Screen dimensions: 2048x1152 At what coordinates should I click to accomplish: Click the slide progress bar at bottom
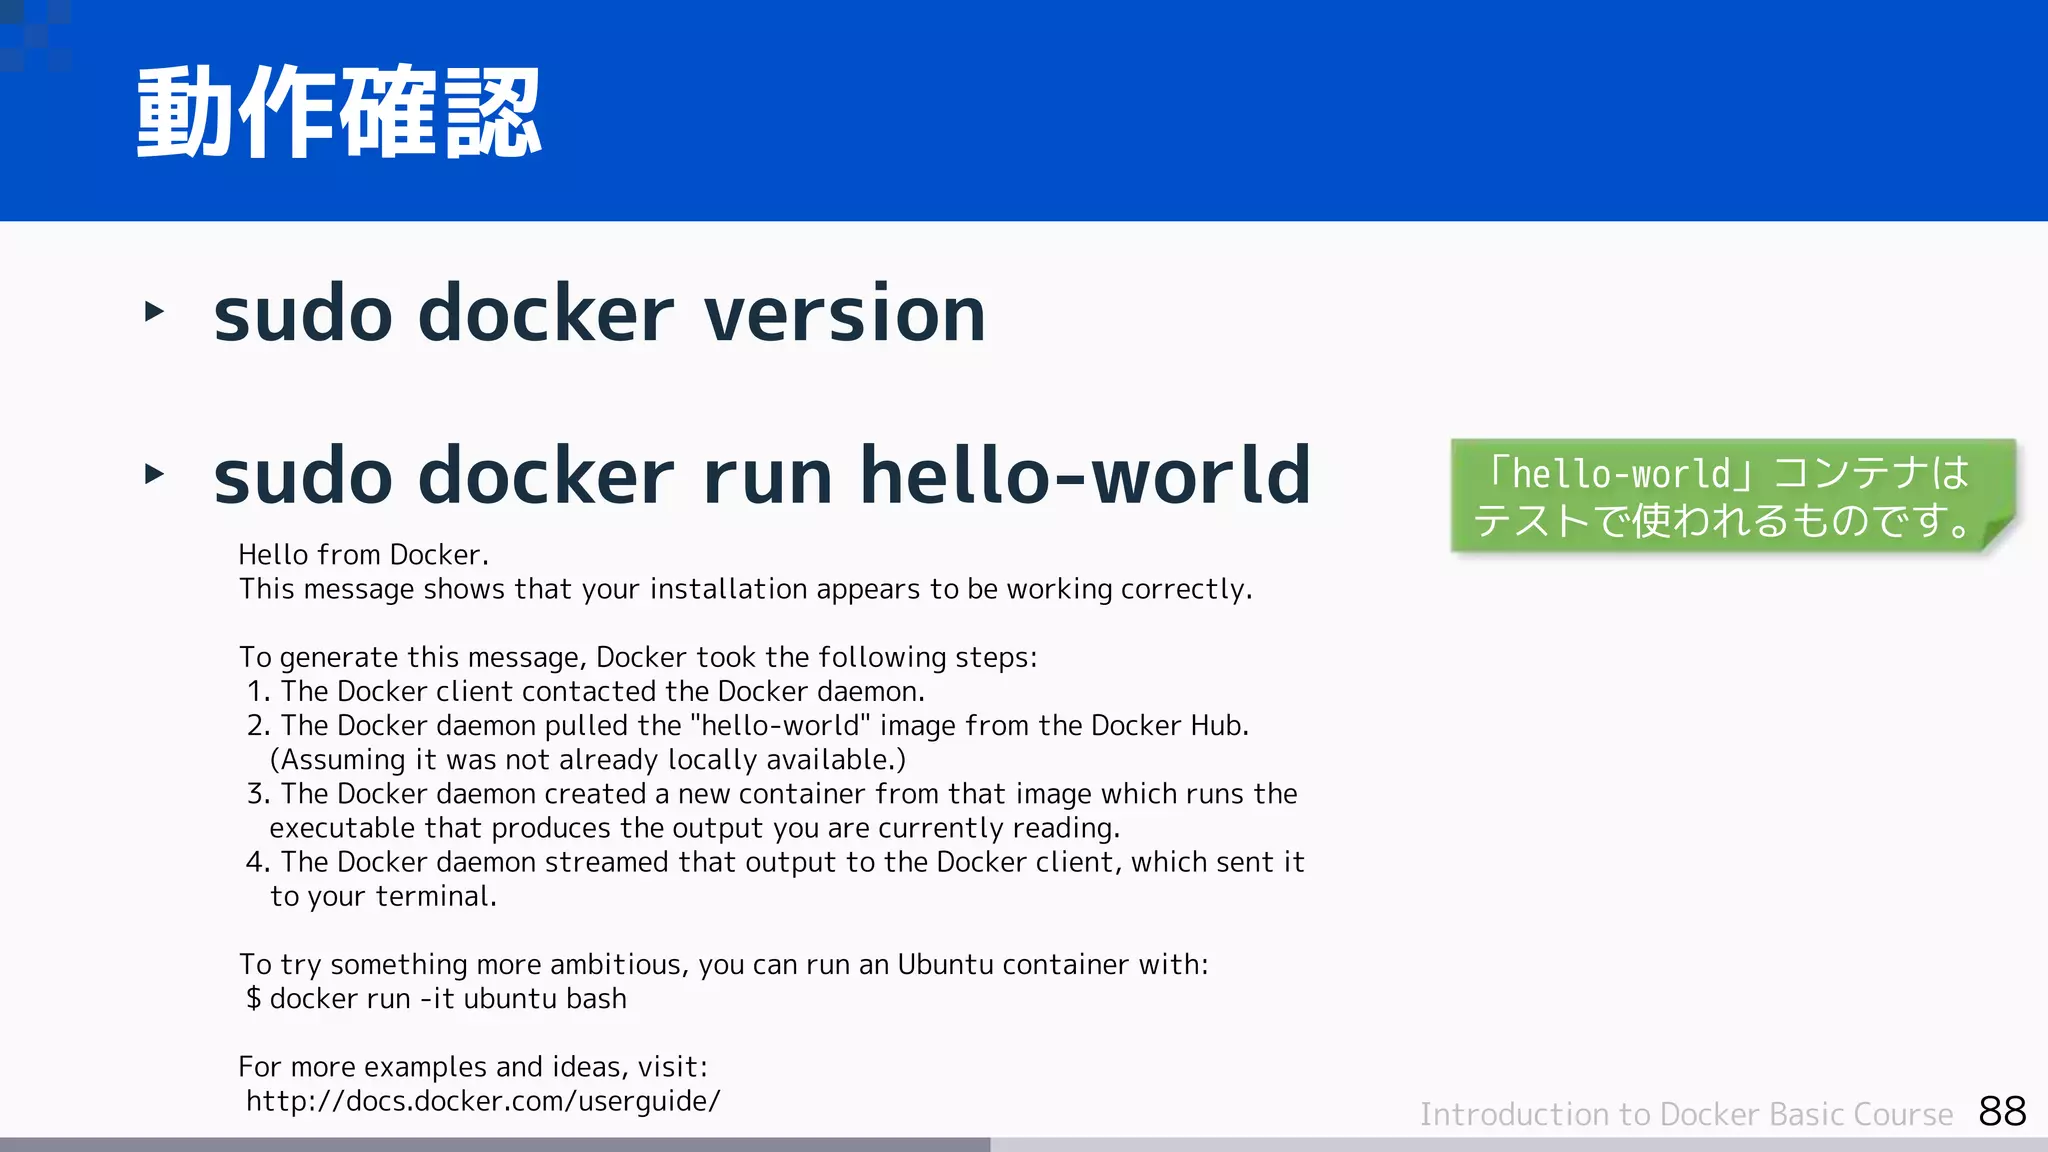pos(1024,1144)
